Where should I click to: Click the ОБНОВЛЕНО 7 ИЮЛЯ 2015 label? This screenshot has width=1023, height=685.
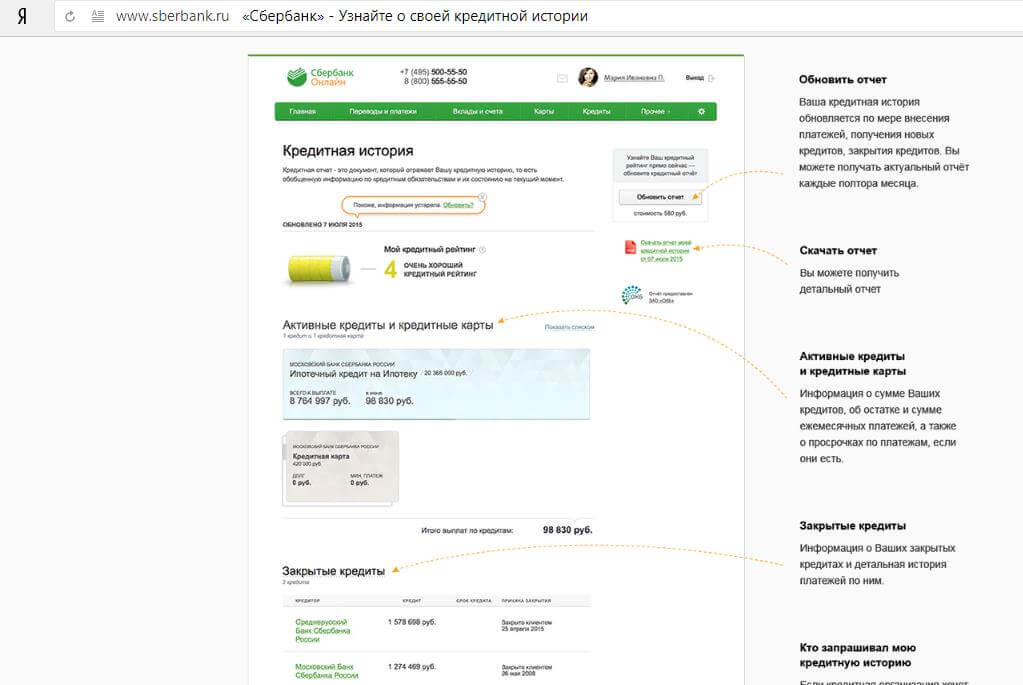click(x=322, y=225)
